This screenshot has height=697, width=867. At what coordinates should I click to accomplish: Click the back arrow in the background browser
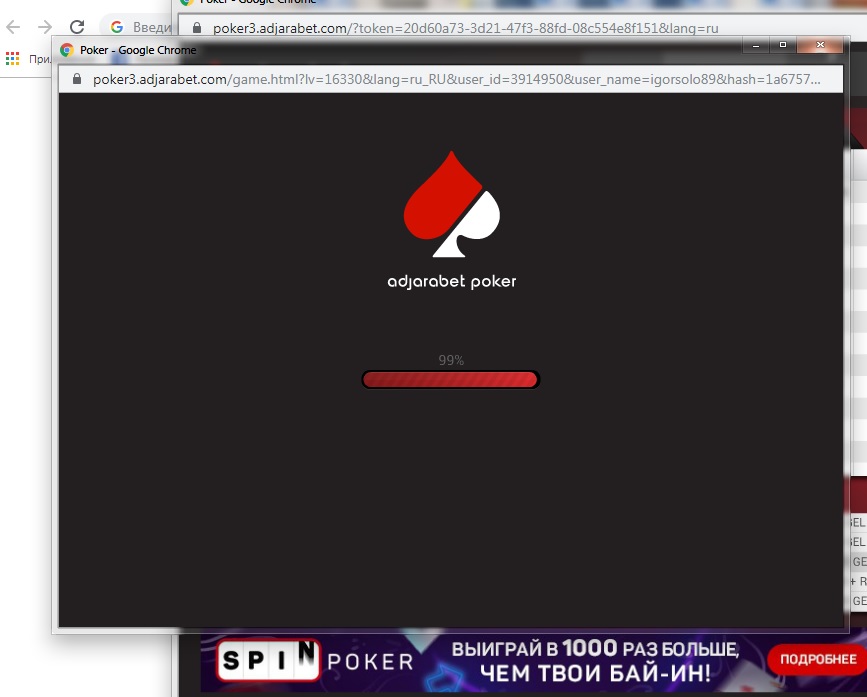pos(13,27)
